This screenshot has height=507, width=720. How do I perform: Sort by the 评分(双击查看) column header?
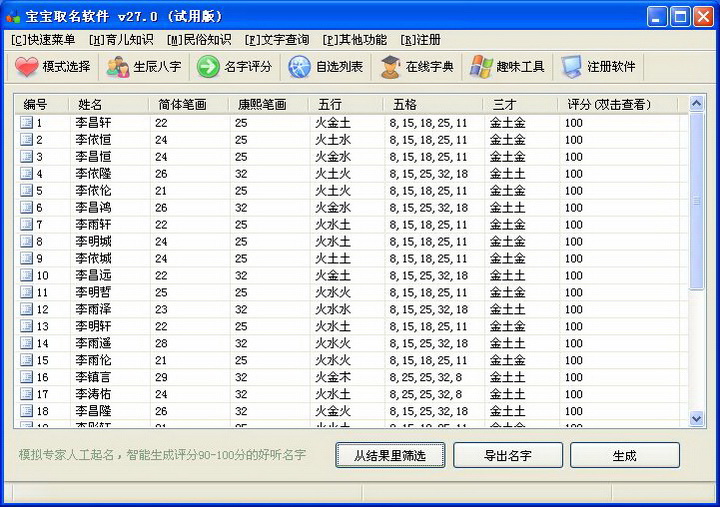click(618, 105)
